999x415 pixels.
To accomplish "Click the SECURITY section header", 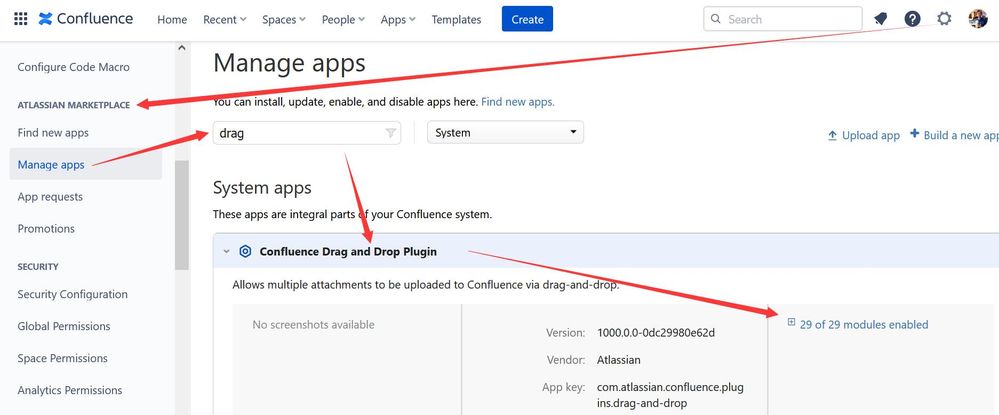I will tap(38, 266).
